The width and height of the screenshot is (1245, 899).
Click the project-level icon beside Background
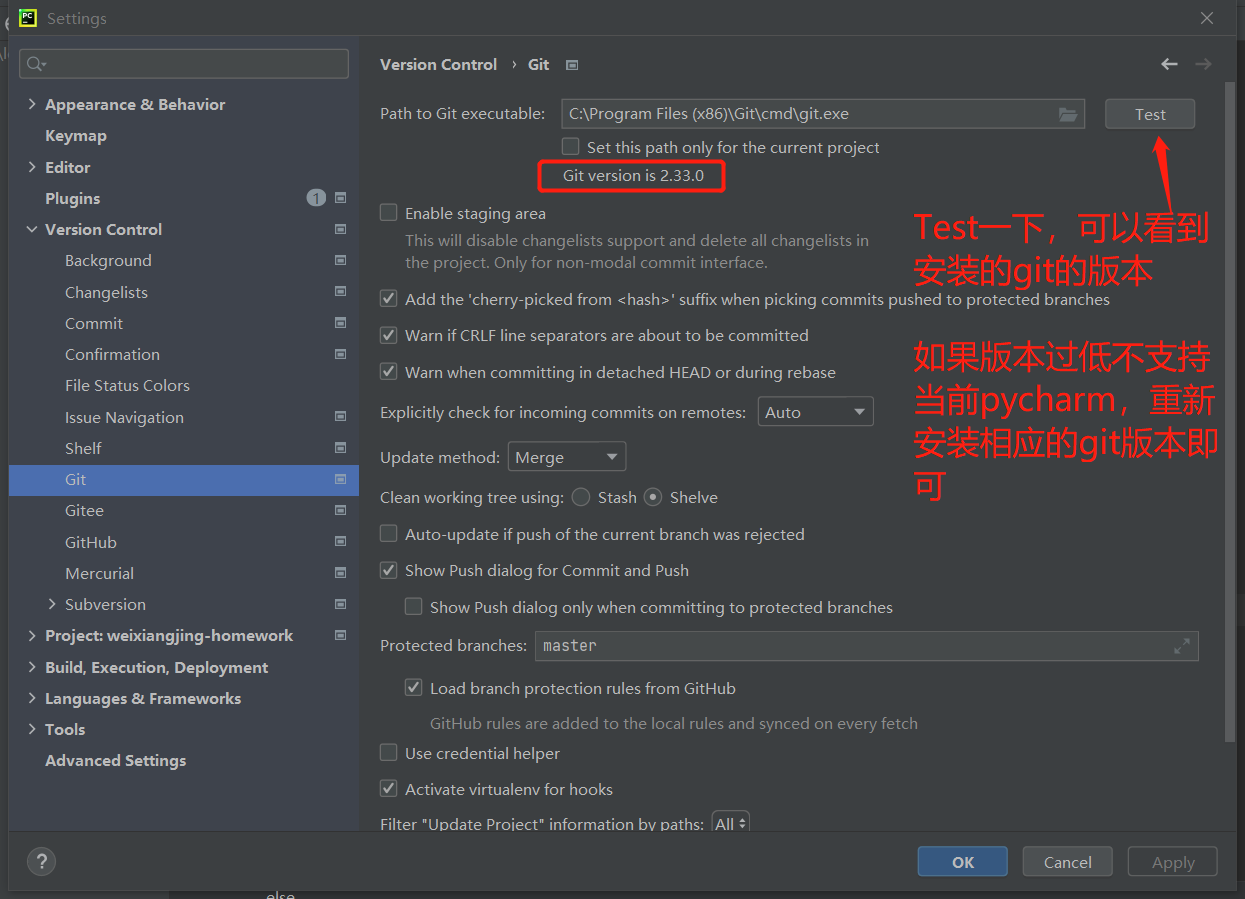pos(340,260)
